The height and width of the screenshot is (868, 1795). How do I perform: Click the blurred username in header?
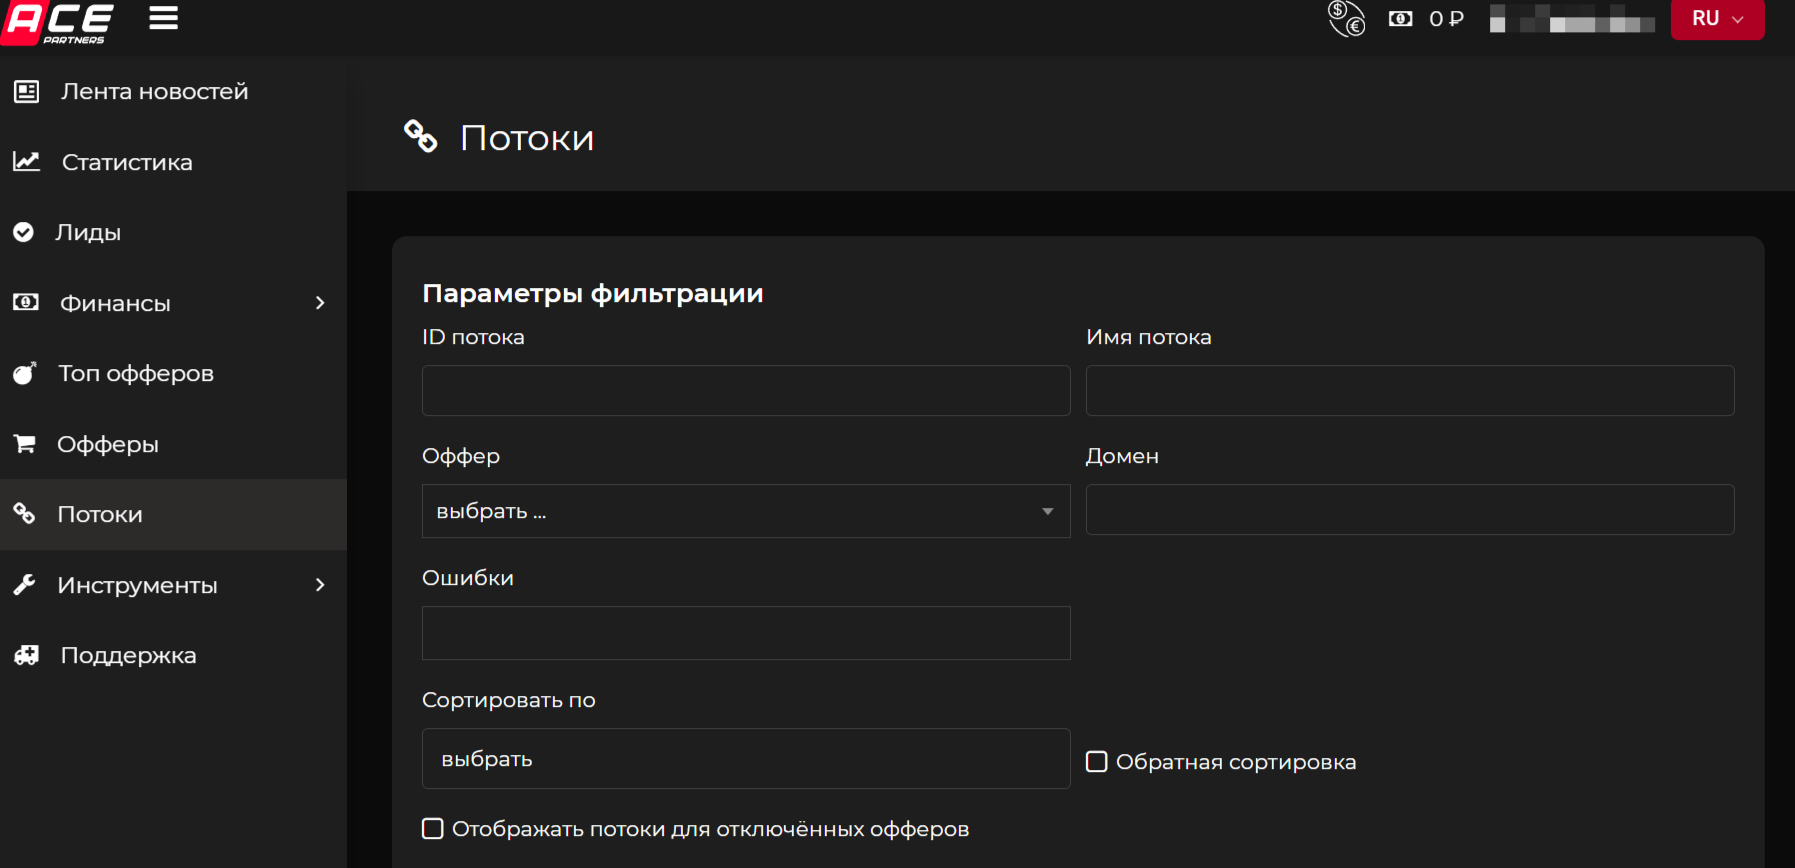pos(1572,19)
